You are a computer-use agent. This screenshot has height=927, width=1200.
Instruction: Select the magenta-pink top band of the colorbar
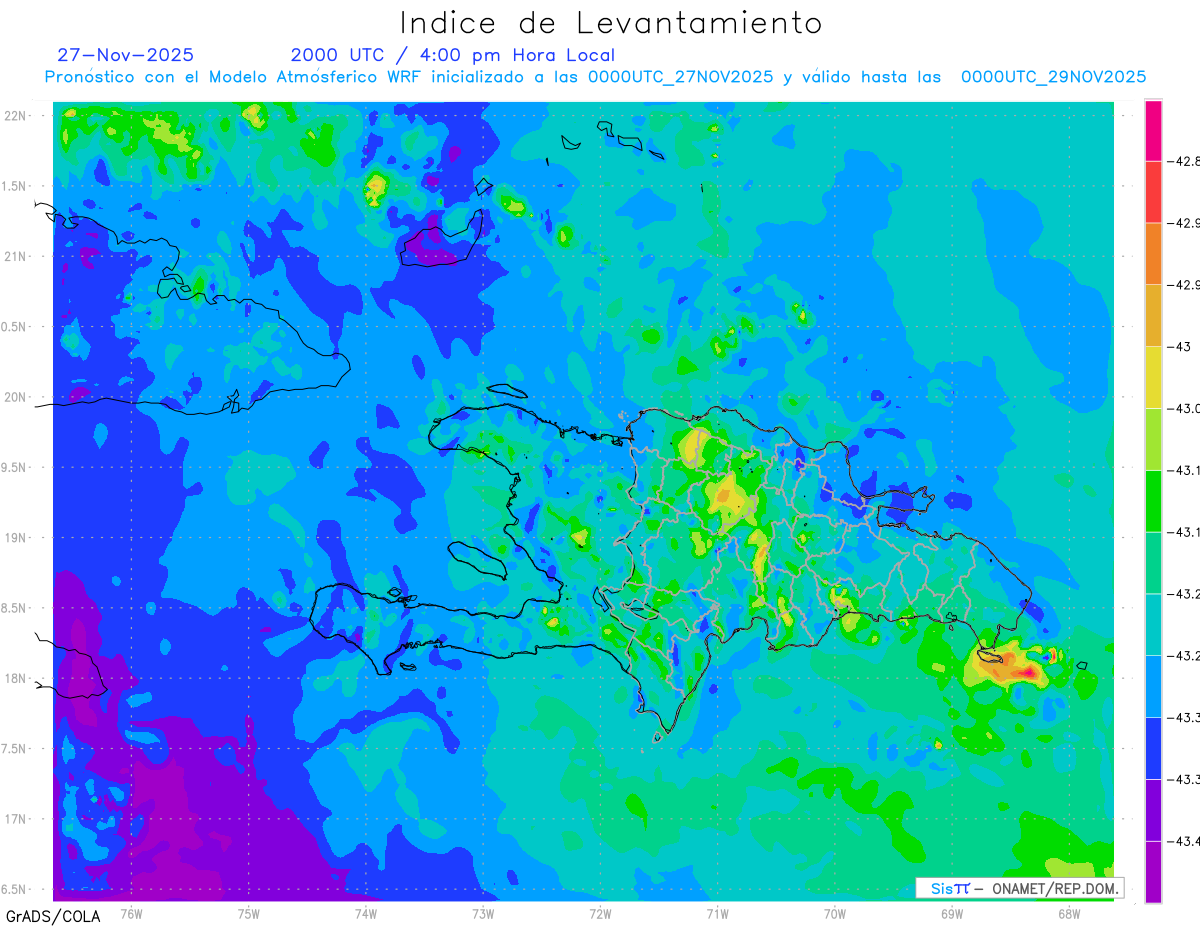(x=1153, y=130)
